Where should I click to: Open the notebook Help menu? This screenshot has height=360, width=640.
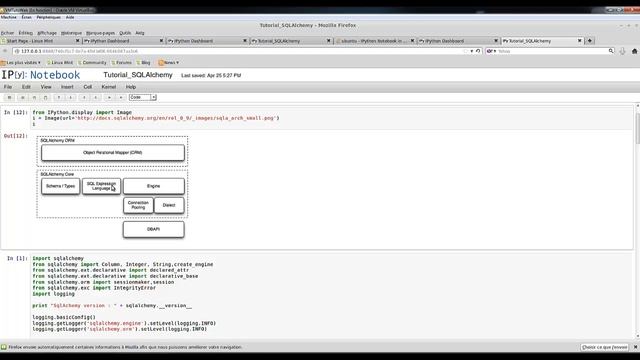131,87
